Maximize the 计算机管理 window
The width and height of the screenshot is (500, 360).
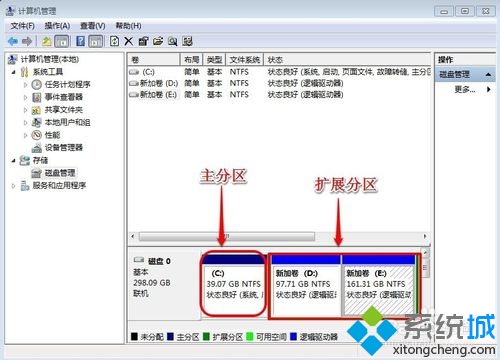coord(465,11)
